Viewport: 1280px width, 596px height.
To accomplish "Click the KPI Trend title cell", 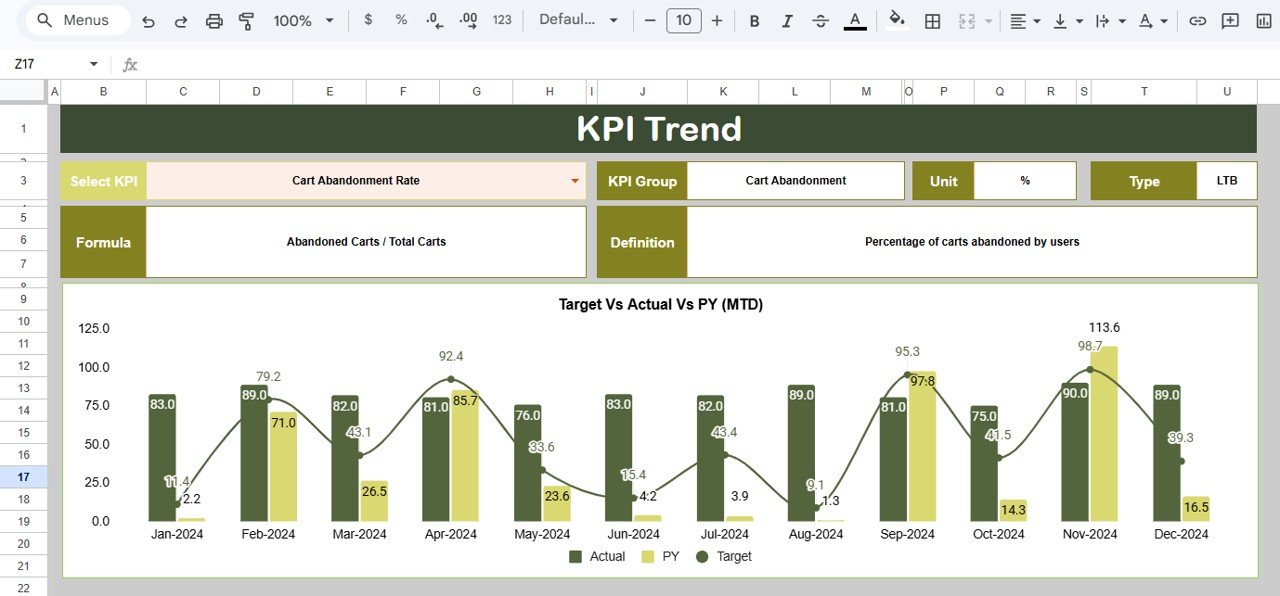I will click(658, 129).
